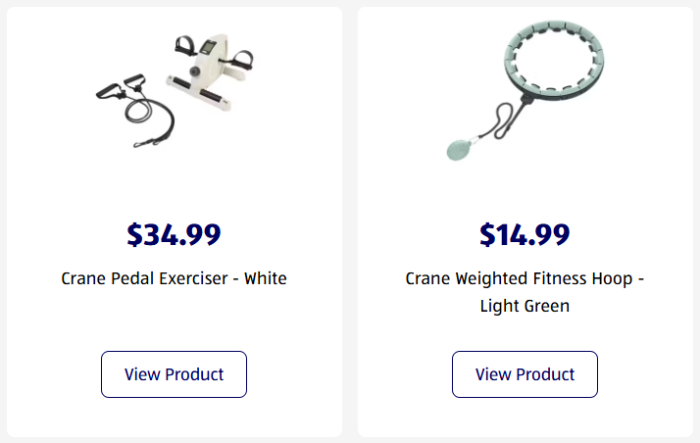Click the $34.99 price
The image size is (700, 443).
[x=173, y=234]
